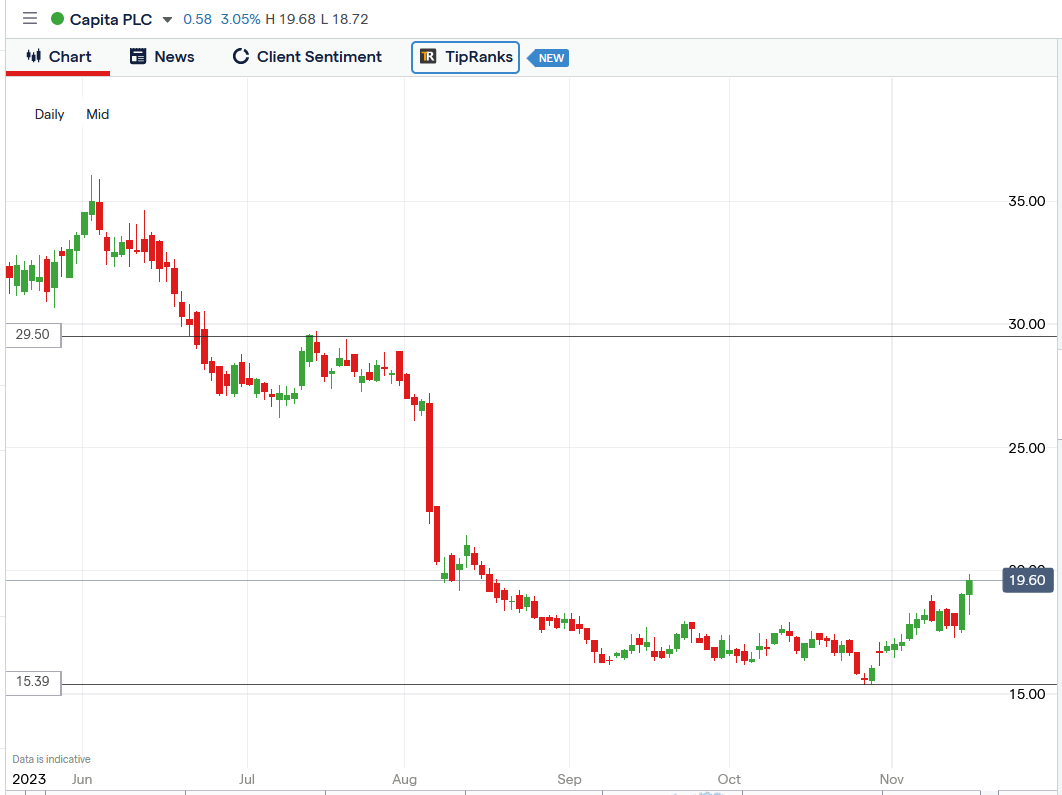Open the TipRanks tab
The height and width of the screenshot is (795, 1062).
(465, 57)
